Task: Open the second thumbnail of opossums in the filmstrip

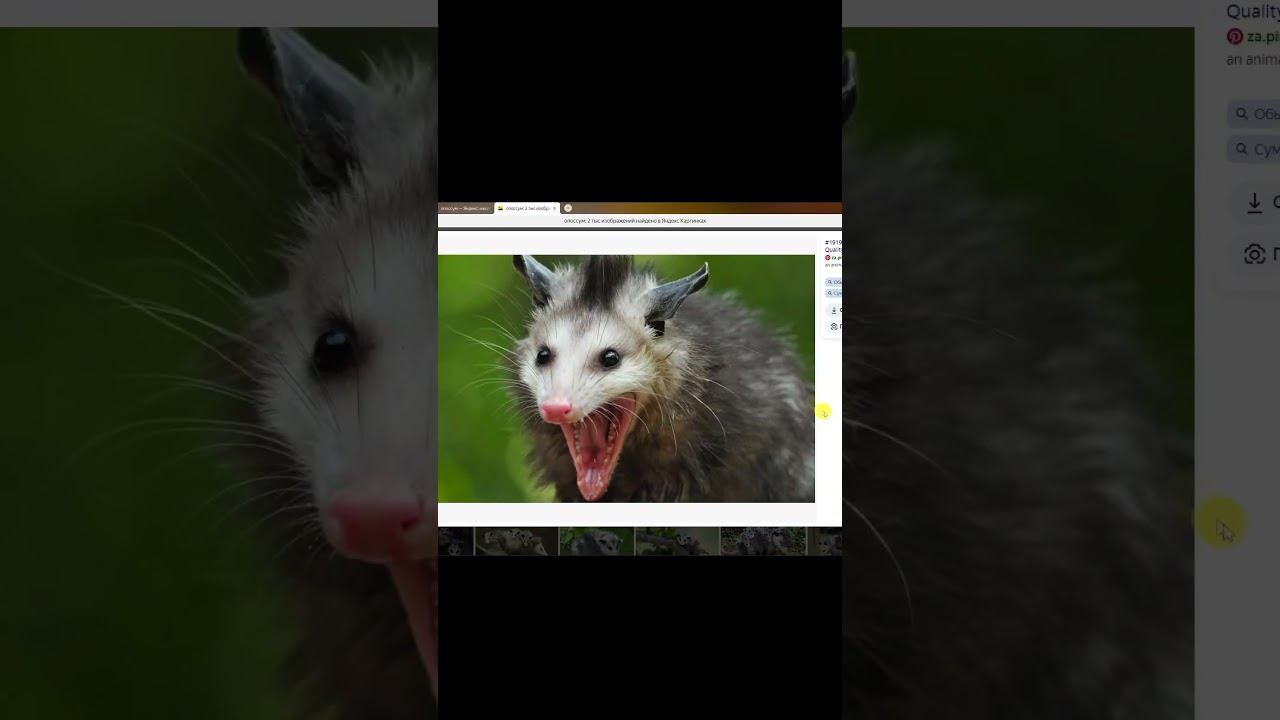Action: point(515,541)
